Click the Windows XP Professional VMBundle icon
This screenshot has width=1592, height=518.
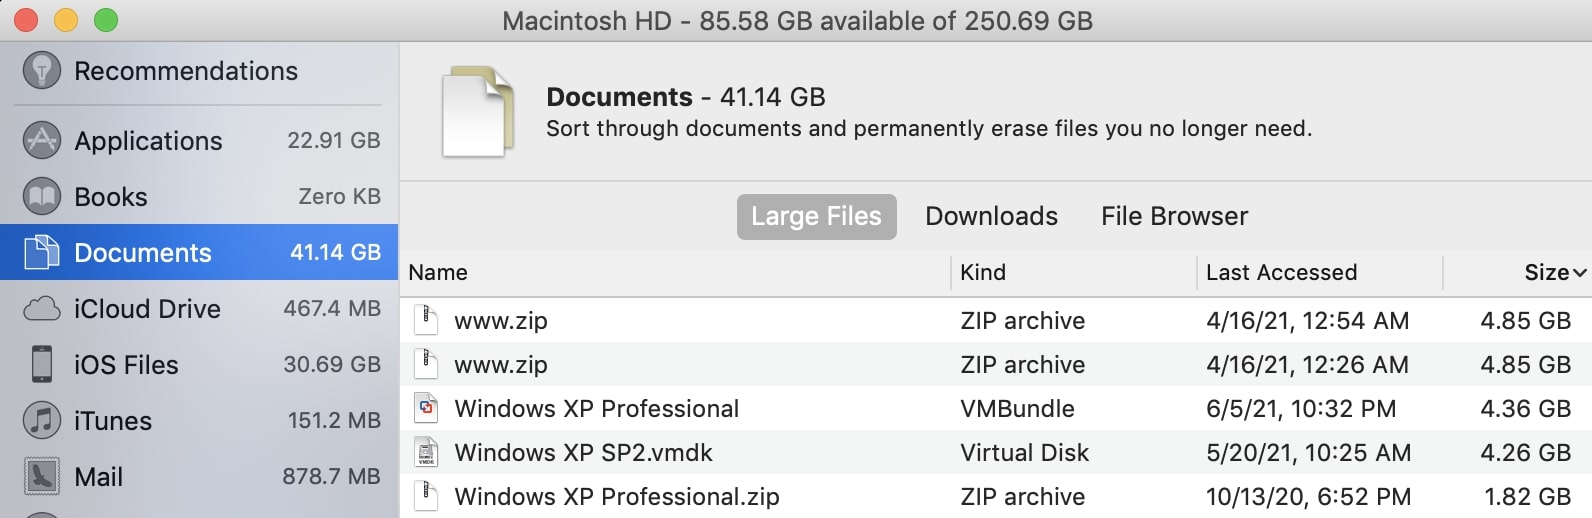tap(427, 408)
